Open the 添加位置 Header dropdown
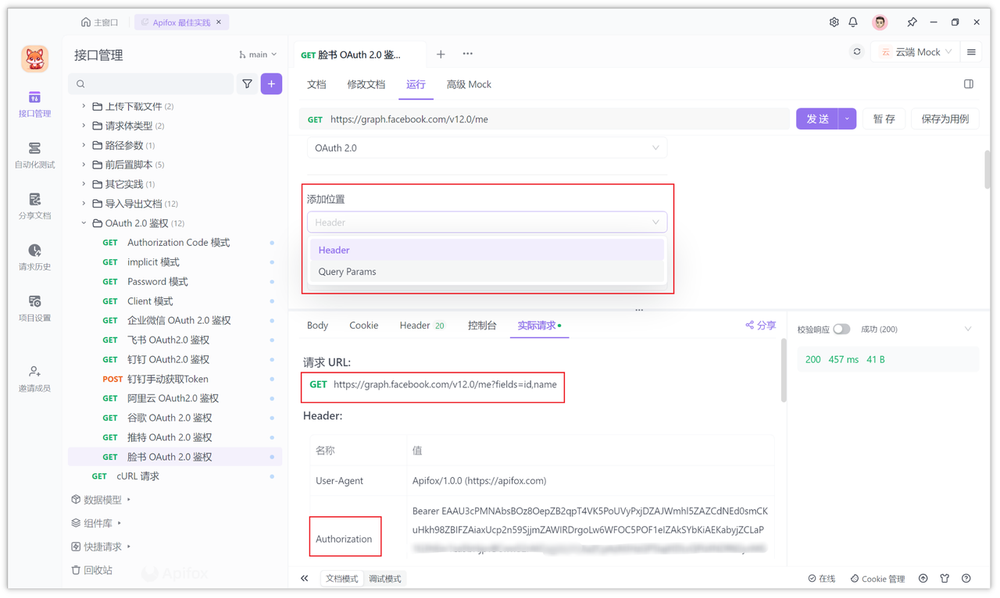 tap(487, 222)
